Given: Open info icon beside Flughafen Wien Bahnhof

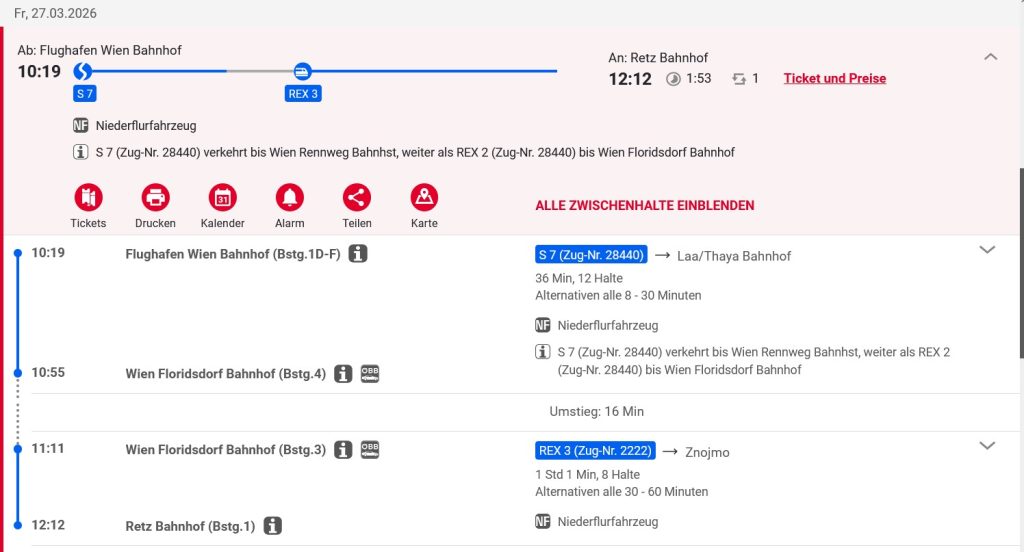Looking at the screenshot, I should (x=358, y=254).
